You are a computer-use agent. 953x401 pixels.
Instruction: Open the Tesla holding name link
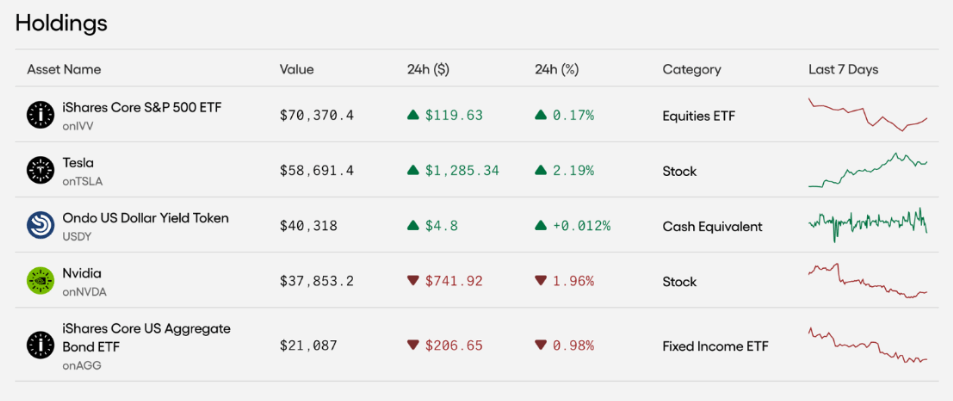pos(78,163)
